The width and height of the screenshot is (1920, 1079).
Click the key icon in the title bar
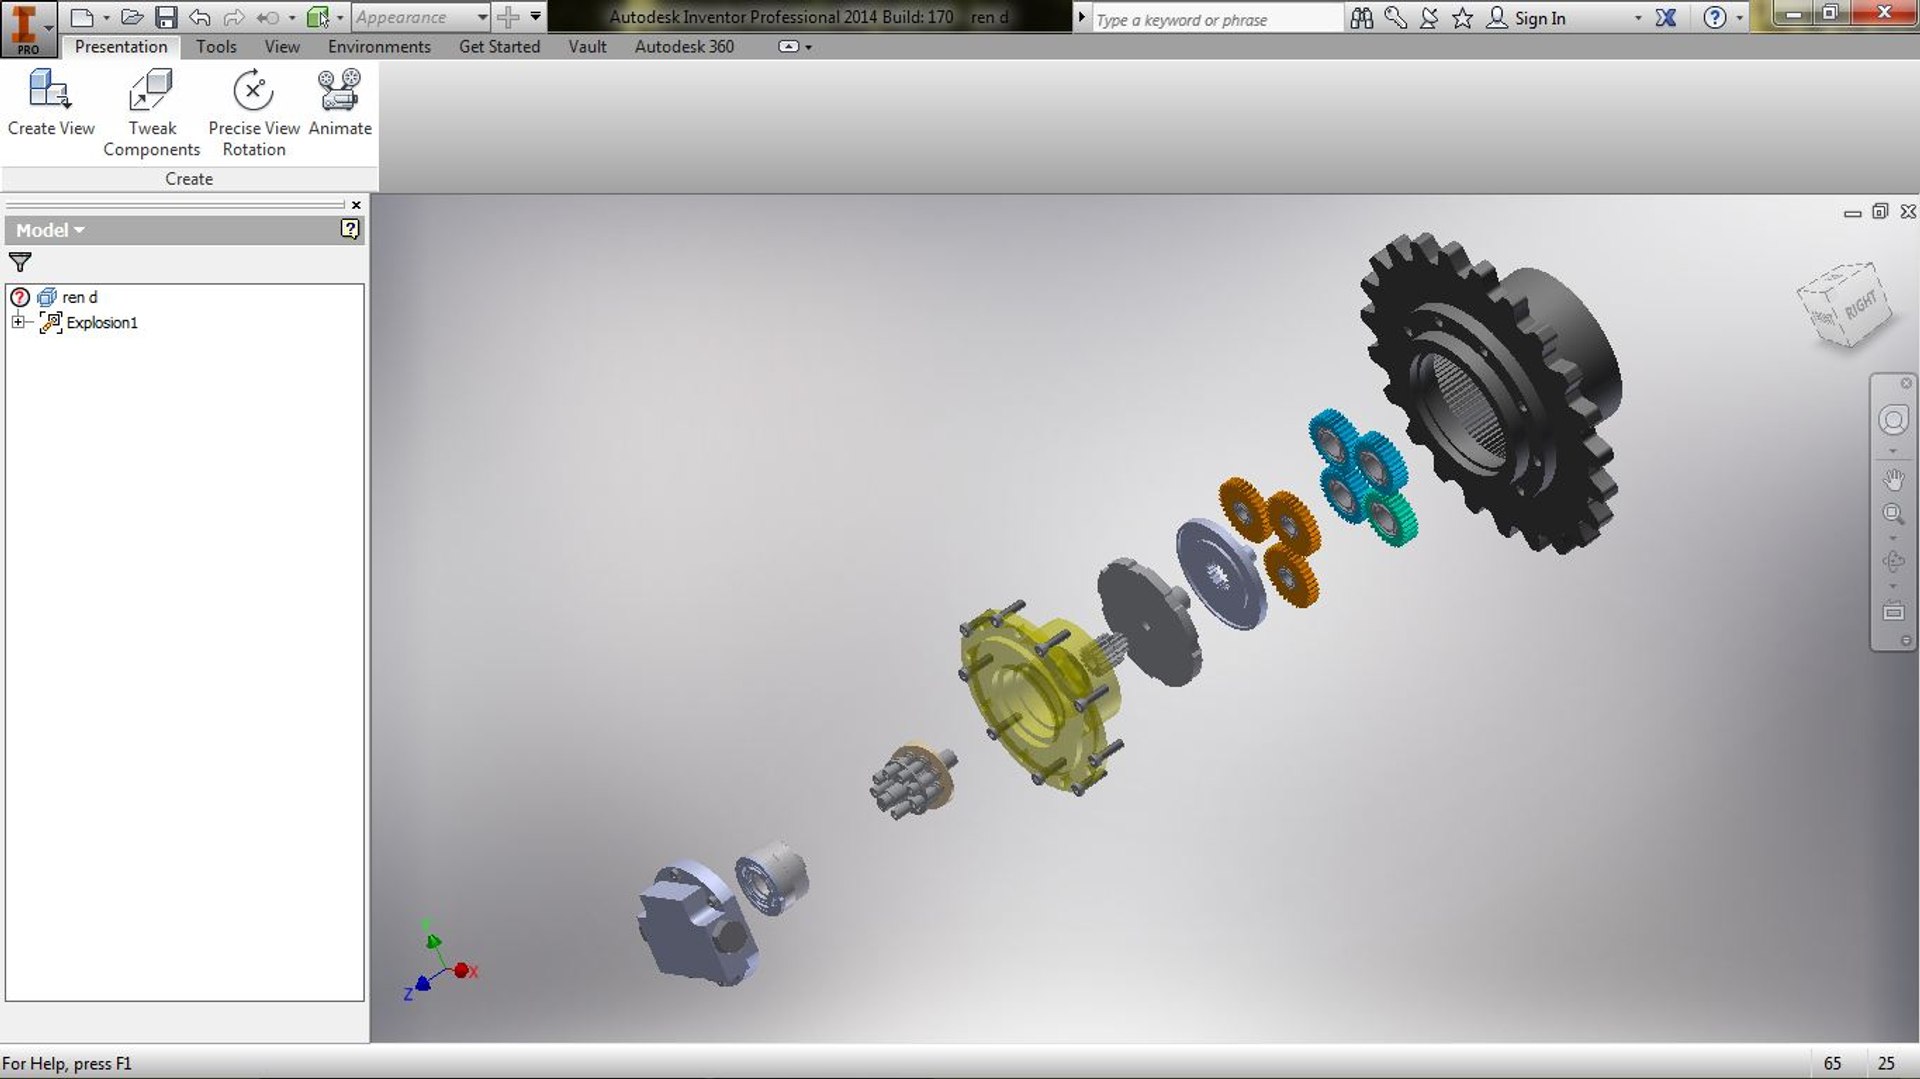click(1396, 18)
